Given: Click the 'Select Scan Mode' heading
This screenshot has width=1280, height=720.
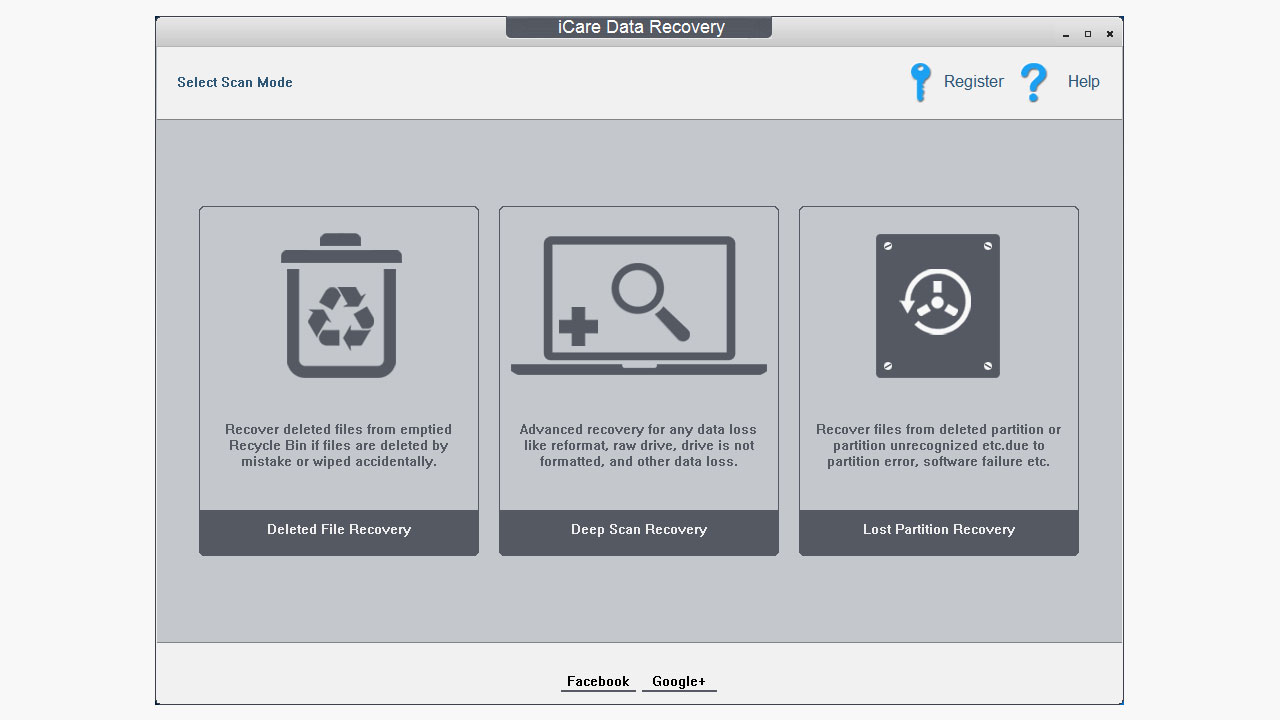Looking at the screenshot, I should click(235, 82).
